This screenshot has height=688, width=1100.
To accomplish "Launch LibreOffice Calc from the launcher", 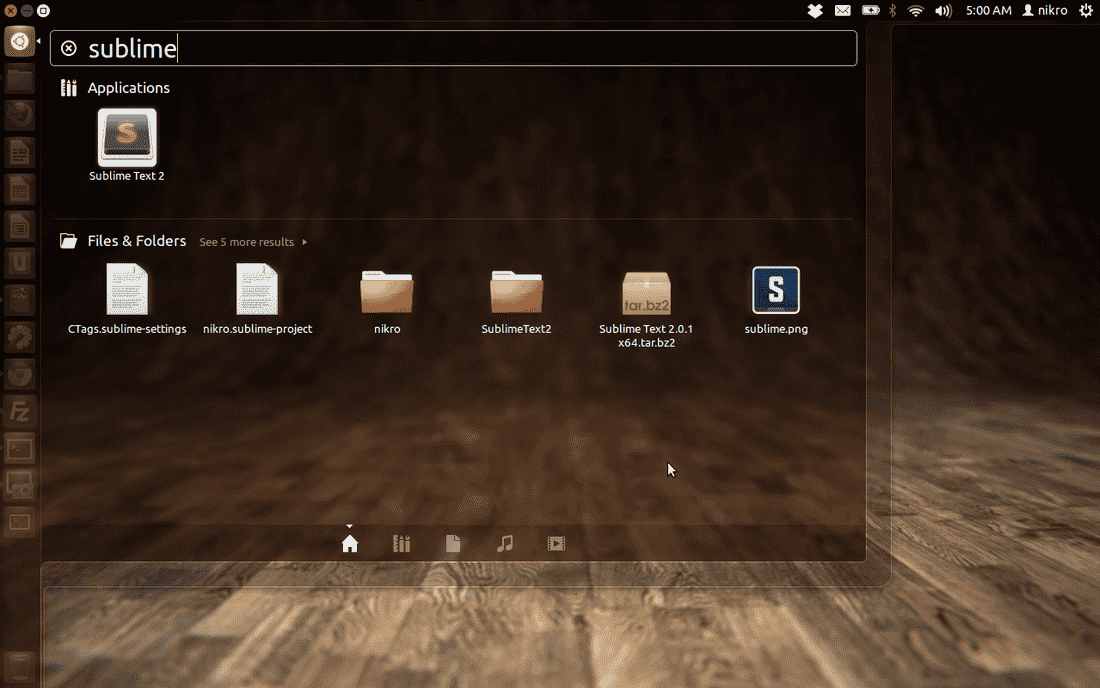I will point(20,189).
